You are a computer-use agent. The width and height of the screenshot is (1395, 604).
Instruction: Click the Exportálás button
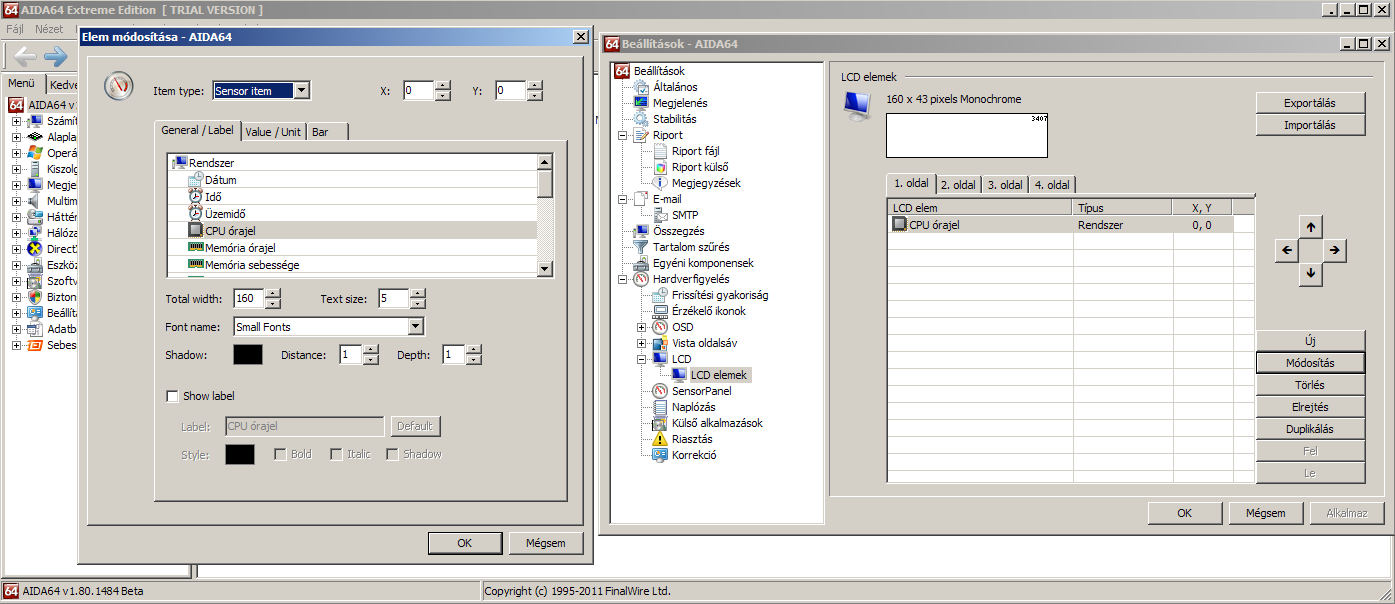(x=1310, y=103)
